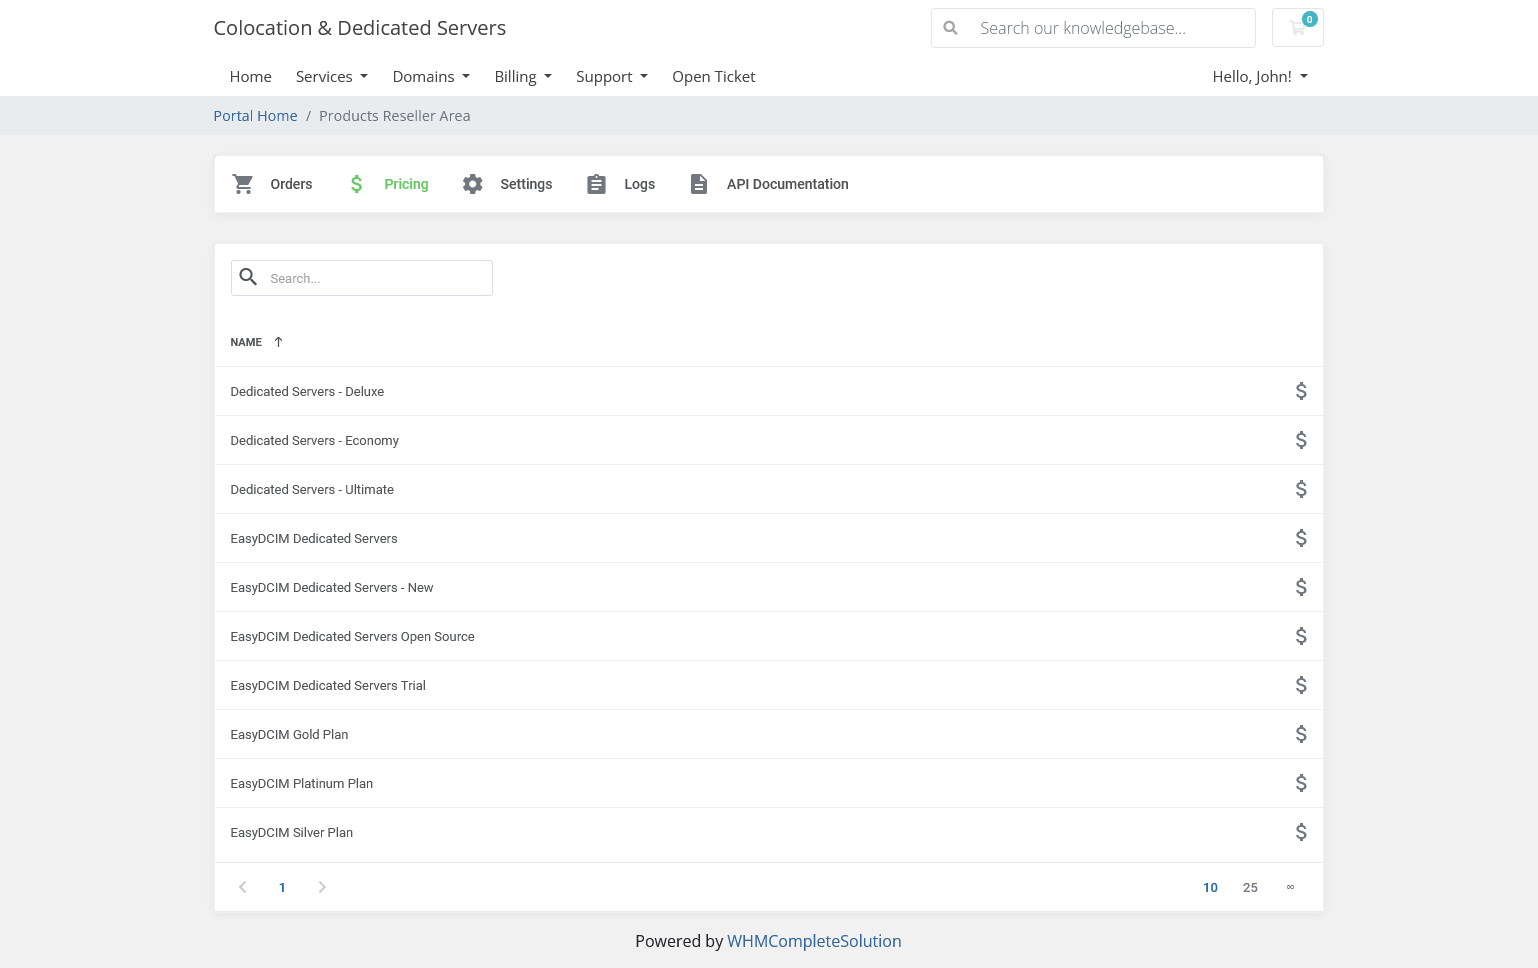Go to the previous page arrow
This screenshot has width=1538, height=968.
tap(242, 887)
